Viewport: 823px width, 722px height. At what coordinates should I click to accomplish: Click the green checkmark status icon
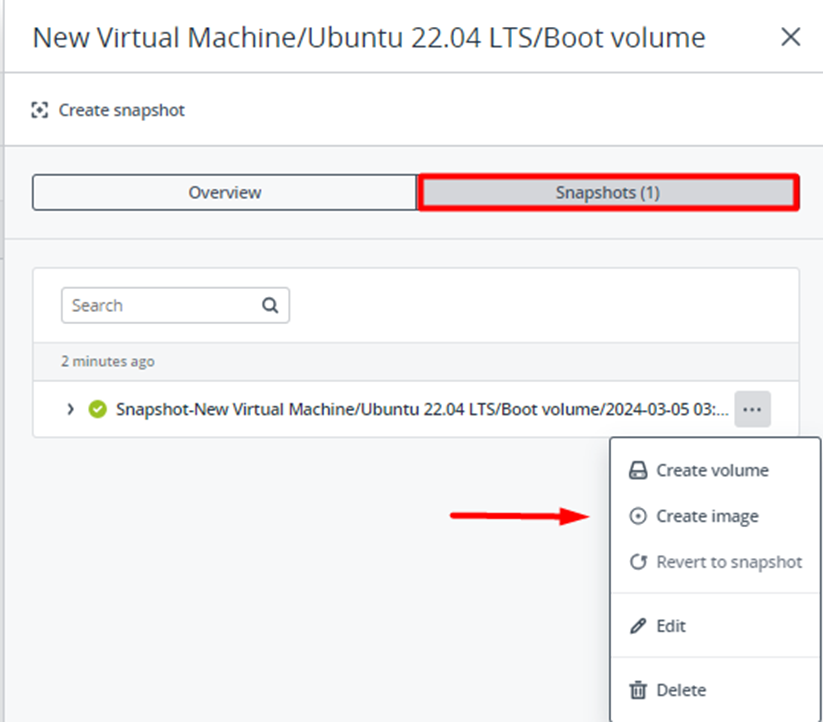(97, 409)
